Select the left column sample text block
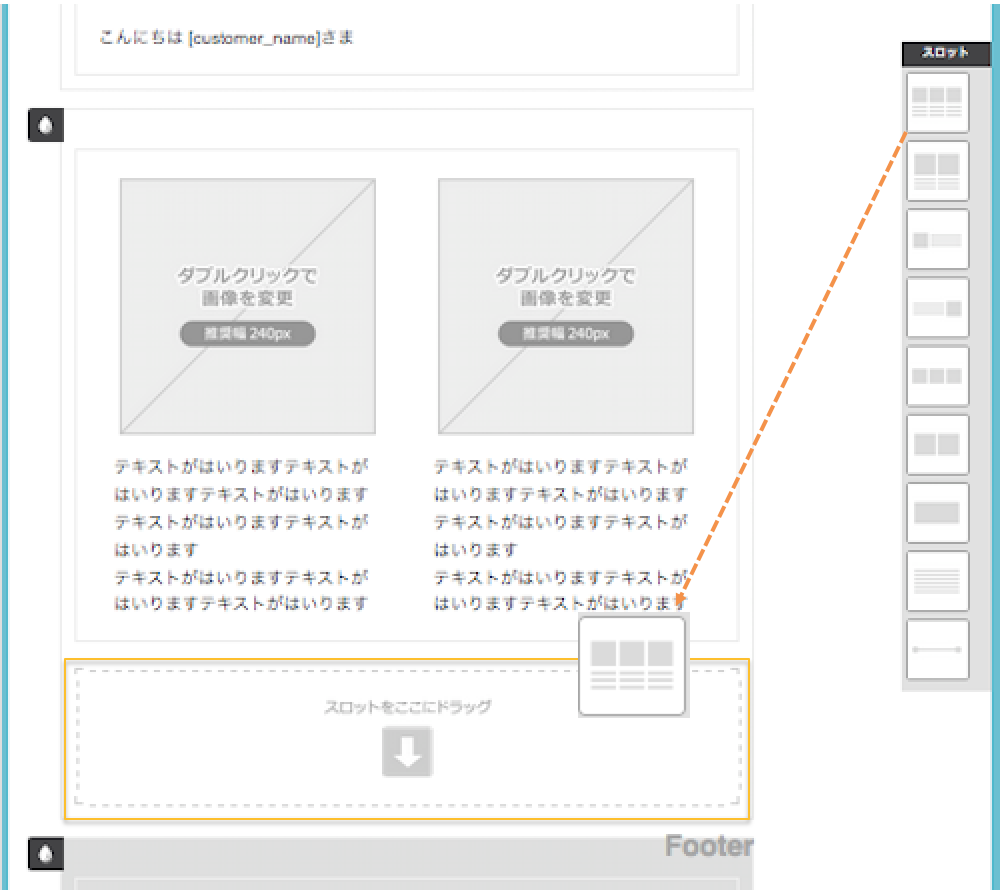The image size is (1000, 894). pyautogui.click(x=241, y=535)
